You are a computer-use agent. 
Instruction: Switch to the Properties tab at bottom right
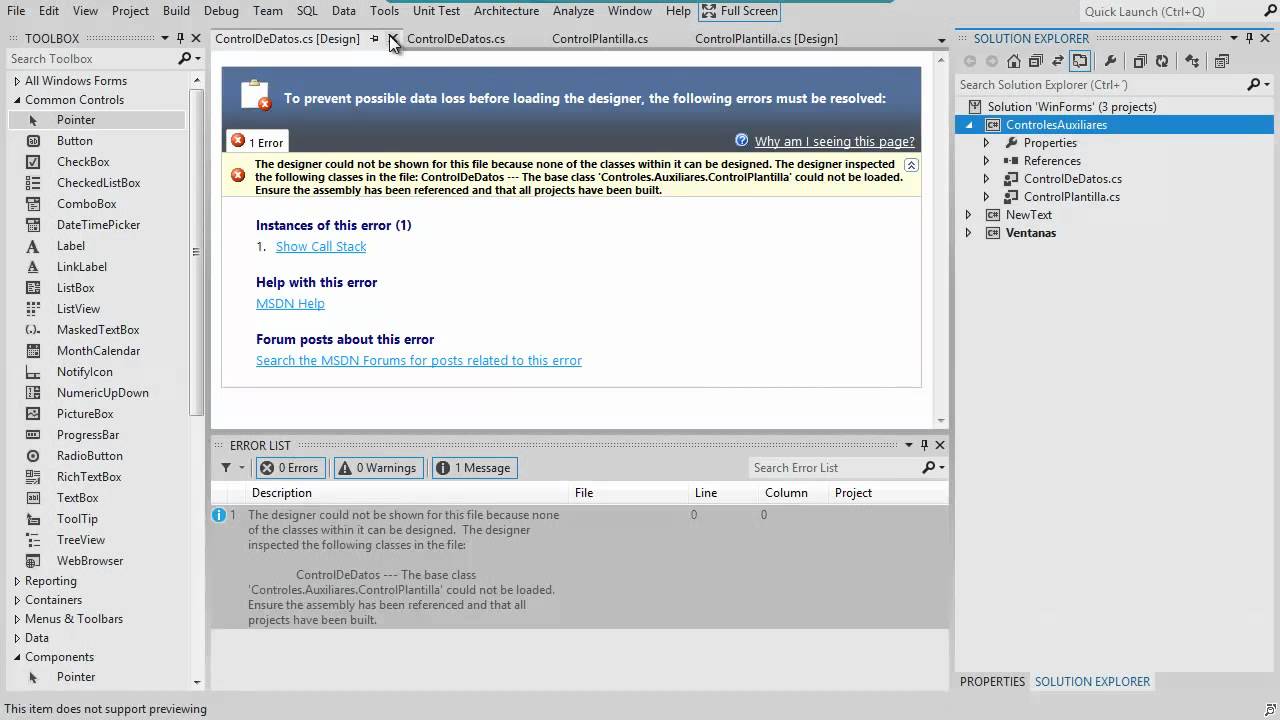(x=992, y=682)
